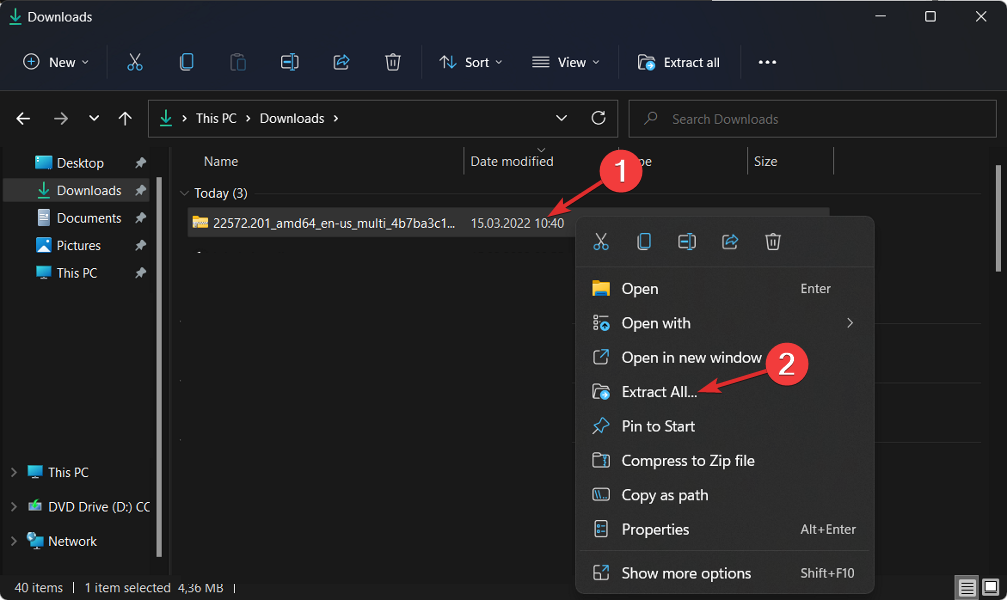
Task: Click the Refresh icon beside the address bar
Action: [x=599, y=118]
